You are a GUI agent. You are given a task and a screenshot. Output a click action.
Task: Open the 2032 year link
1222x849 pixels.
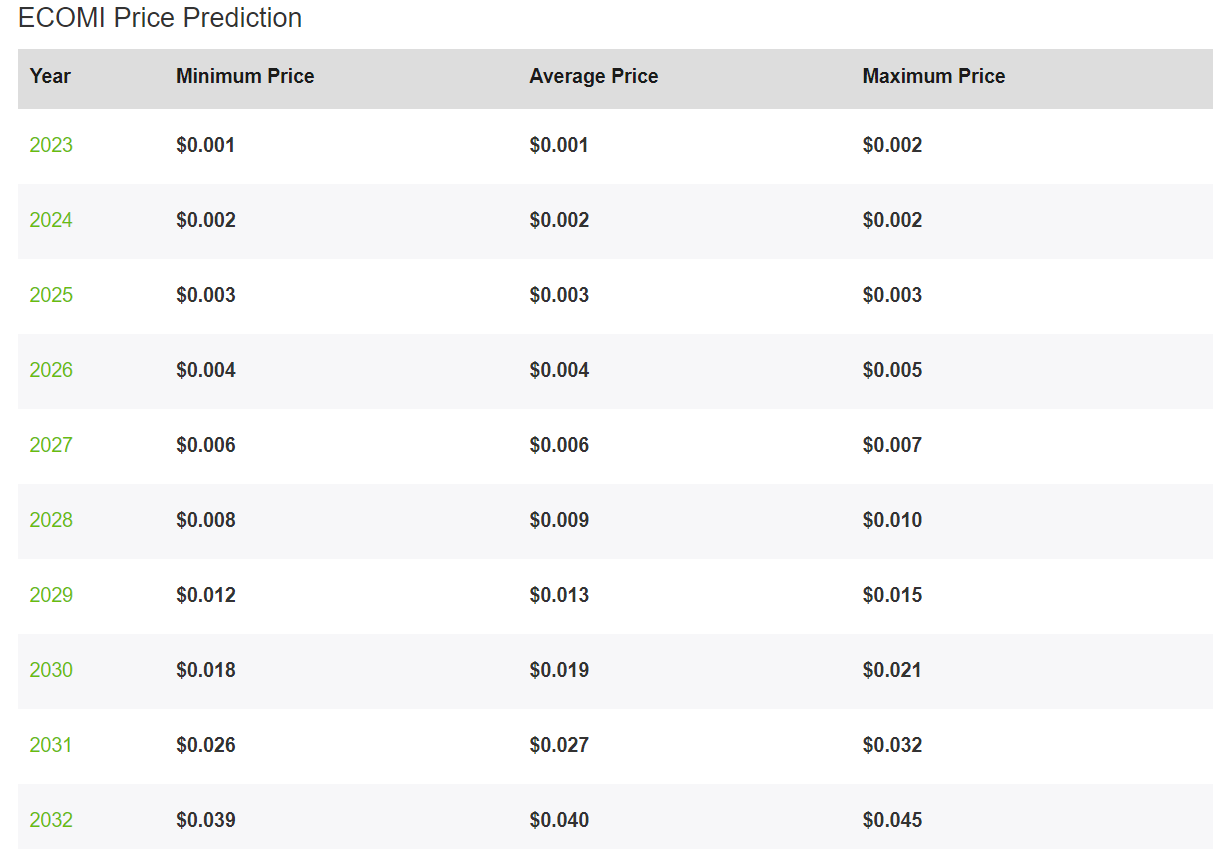(51, 820)
